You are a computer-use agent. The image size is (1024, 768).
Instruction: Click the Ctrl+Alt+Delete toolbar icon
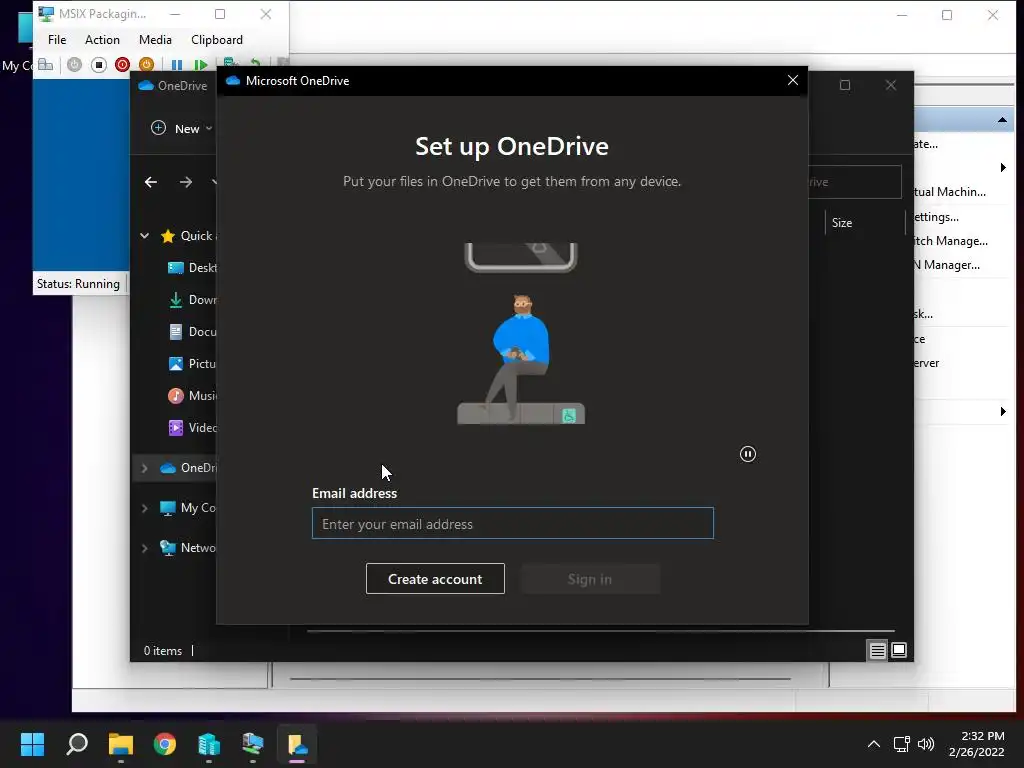pos(46,65)
